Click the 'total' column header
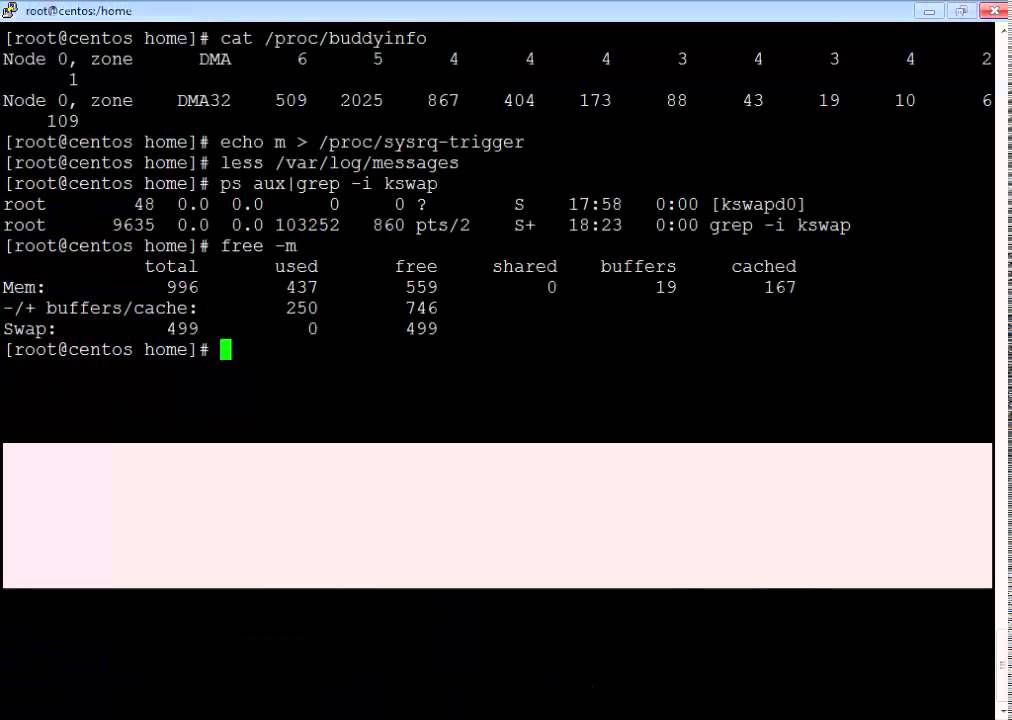The height and width of the screenshot is (720, 1012). pyautogui.click(x=171, y=266)
